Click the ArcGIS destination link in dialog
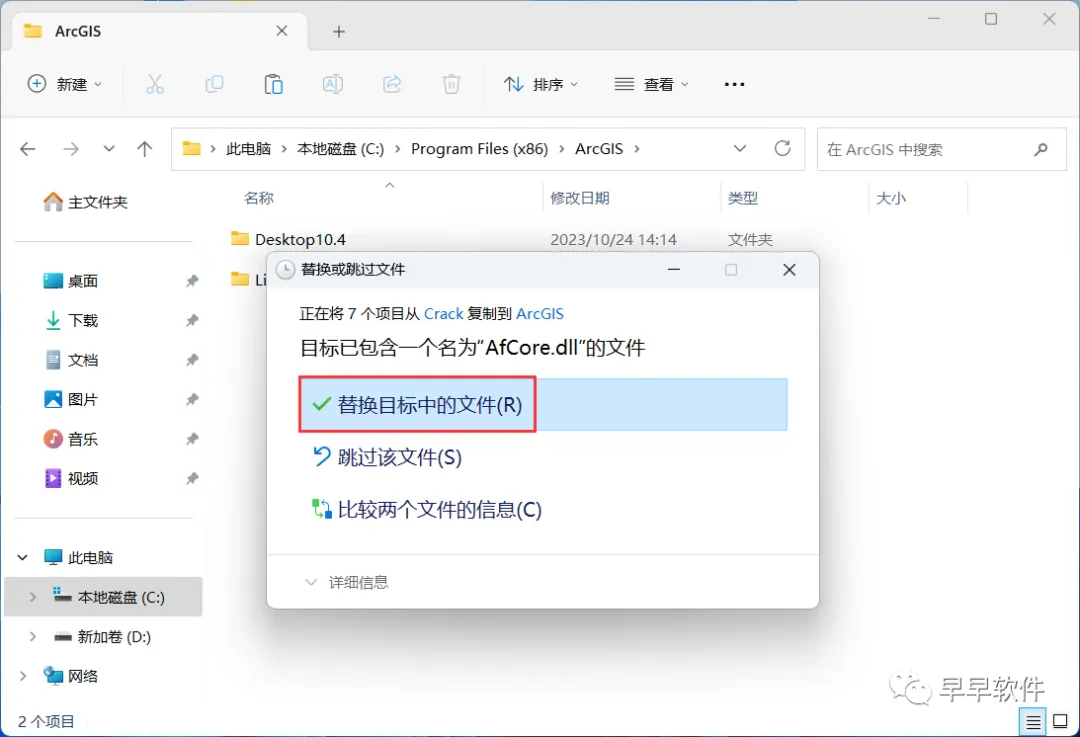Viewport: 1080px width, 737px height. [x=540, y=314]
